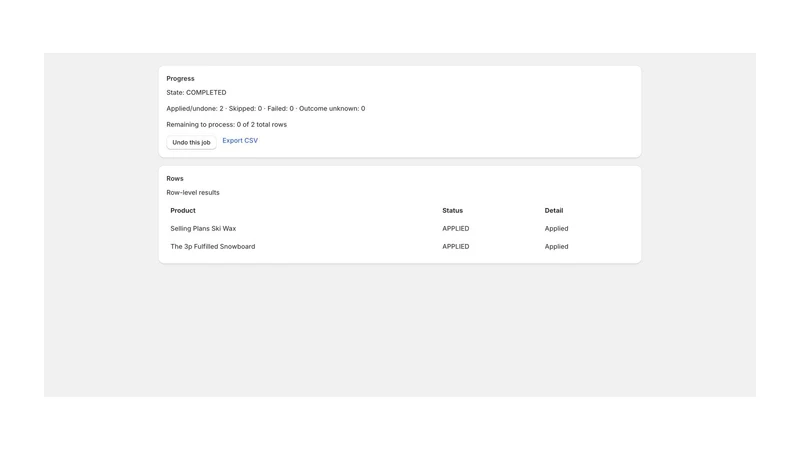The height and width of the screenshot is (450, 800).
Task: Click APPLIED status for Snowboard row
Action: (456, 246)
